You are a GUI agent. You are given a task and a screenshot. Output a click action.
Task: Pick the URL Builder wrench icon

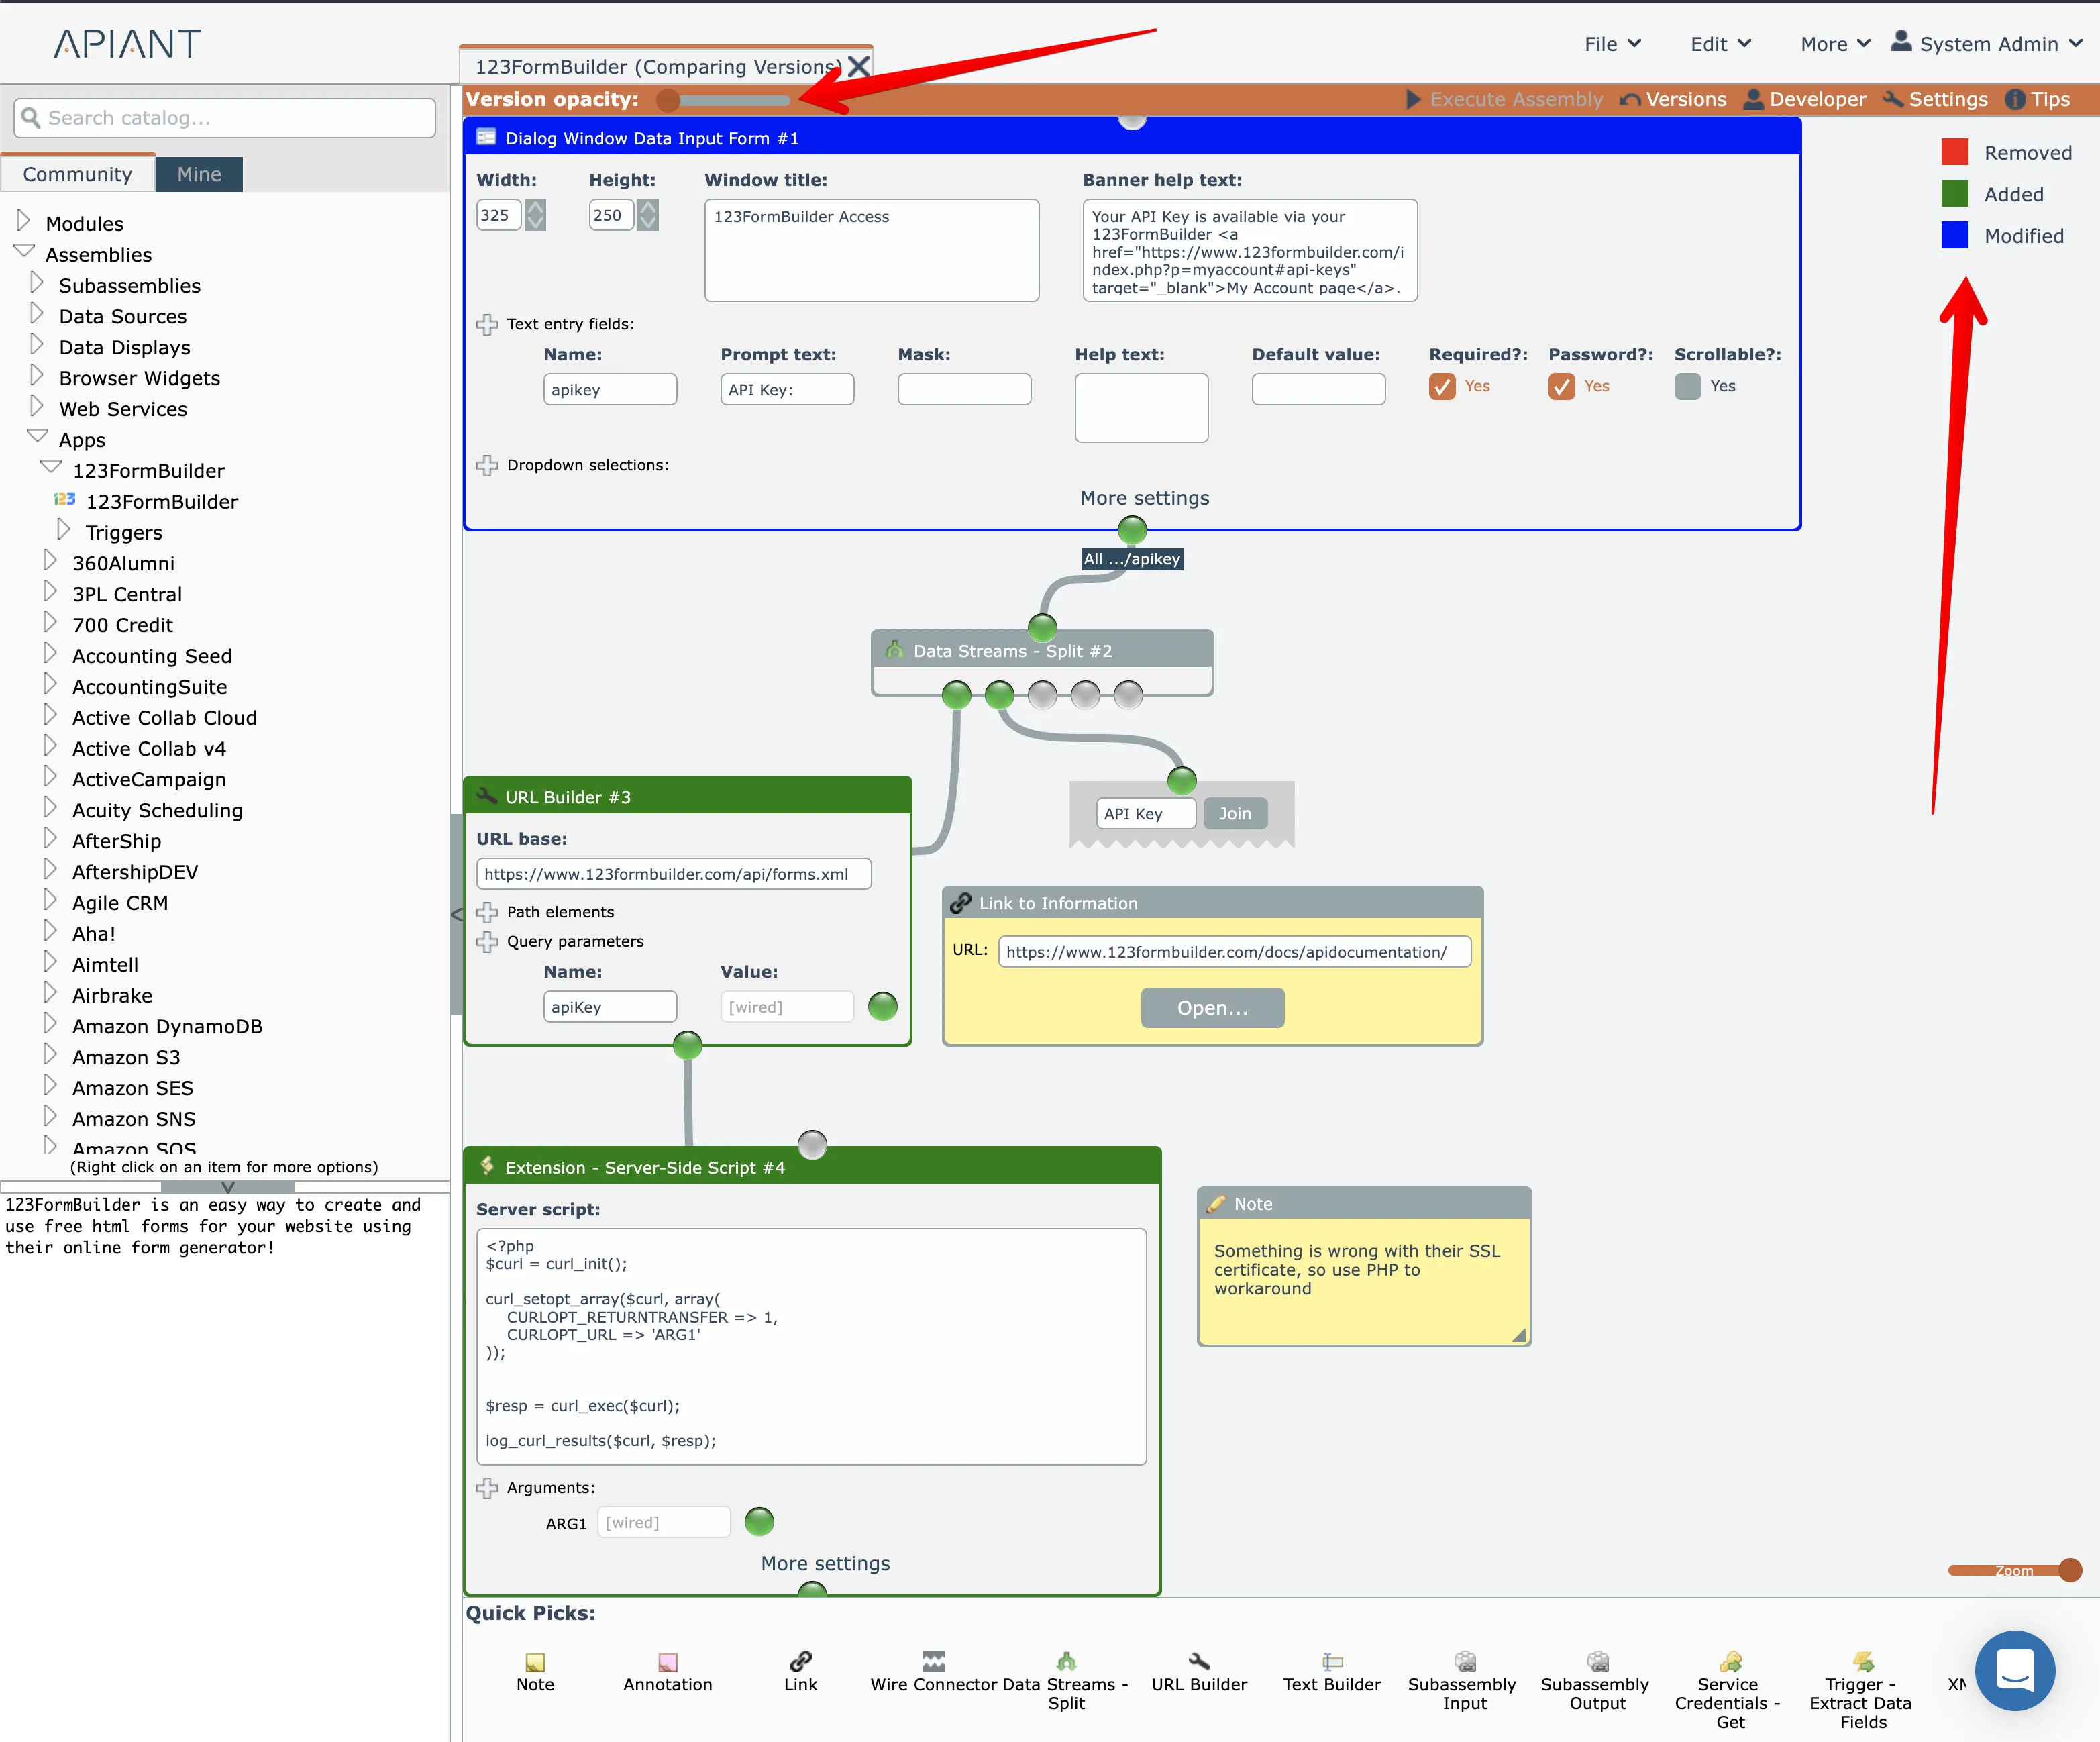[1199, 1661]
